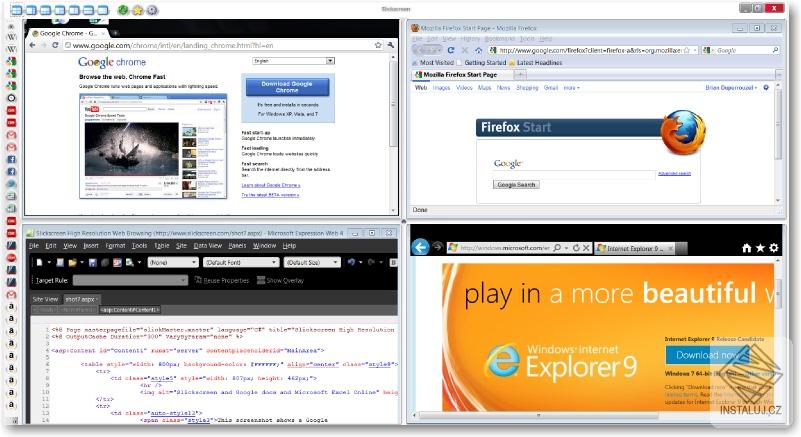Click the favorites star in Internet Explorer
This screenshot has width=801, height=437.
click(x=760, y=248)
